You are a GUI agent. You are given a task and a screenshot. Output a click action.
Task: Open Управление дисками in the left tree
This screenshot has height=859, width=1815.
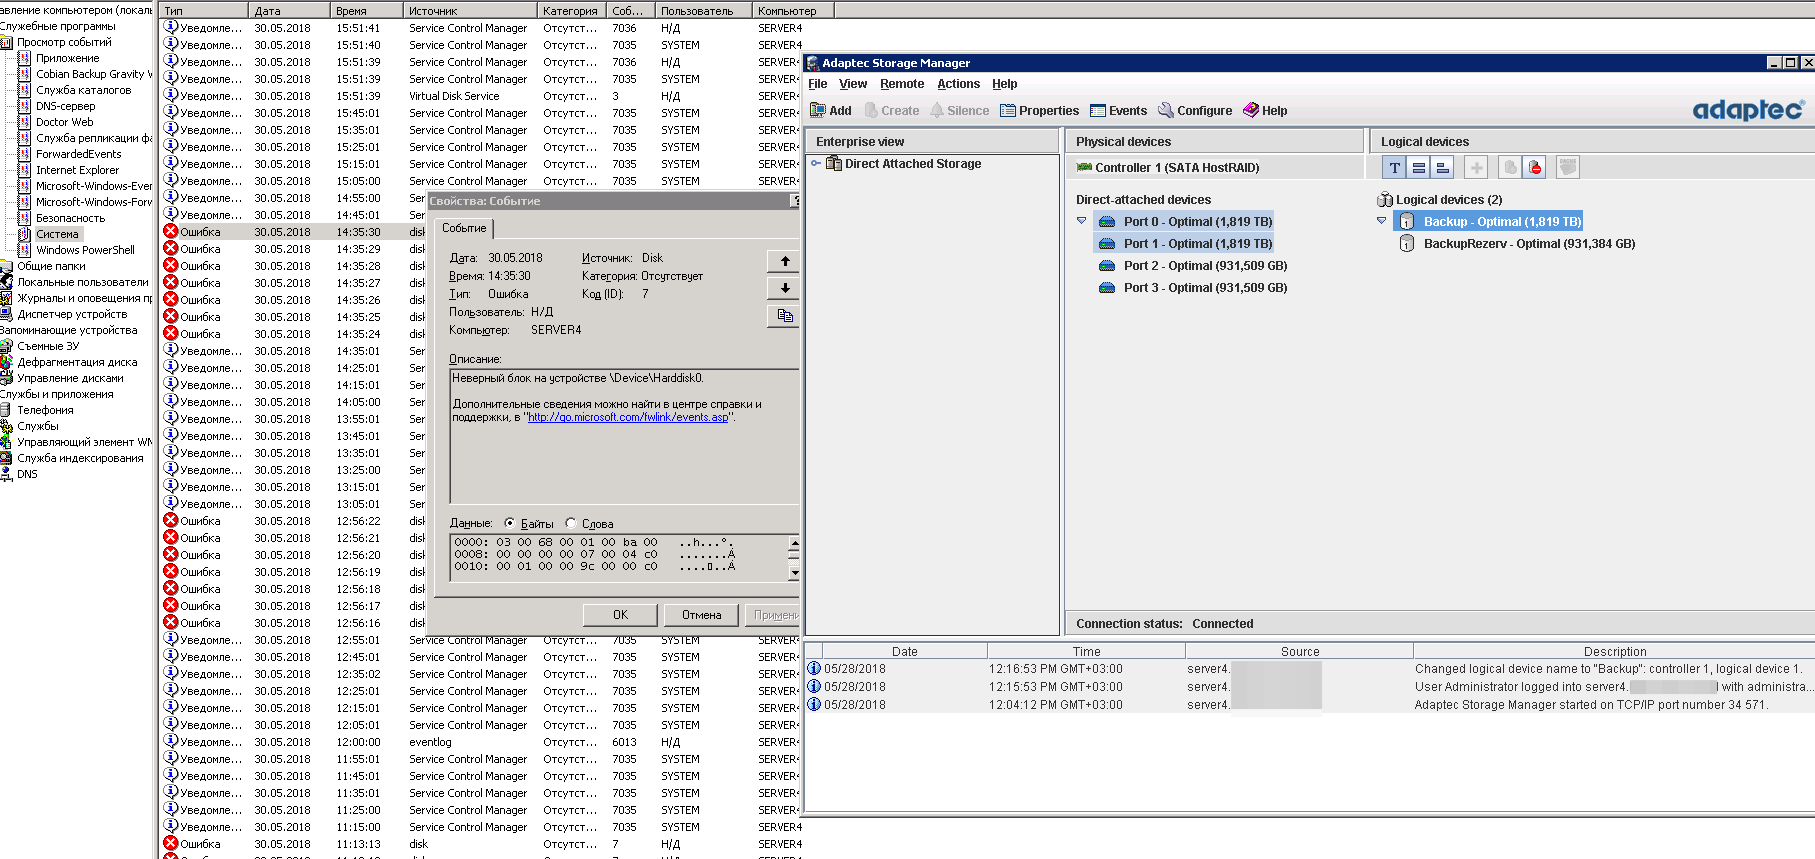70,378
